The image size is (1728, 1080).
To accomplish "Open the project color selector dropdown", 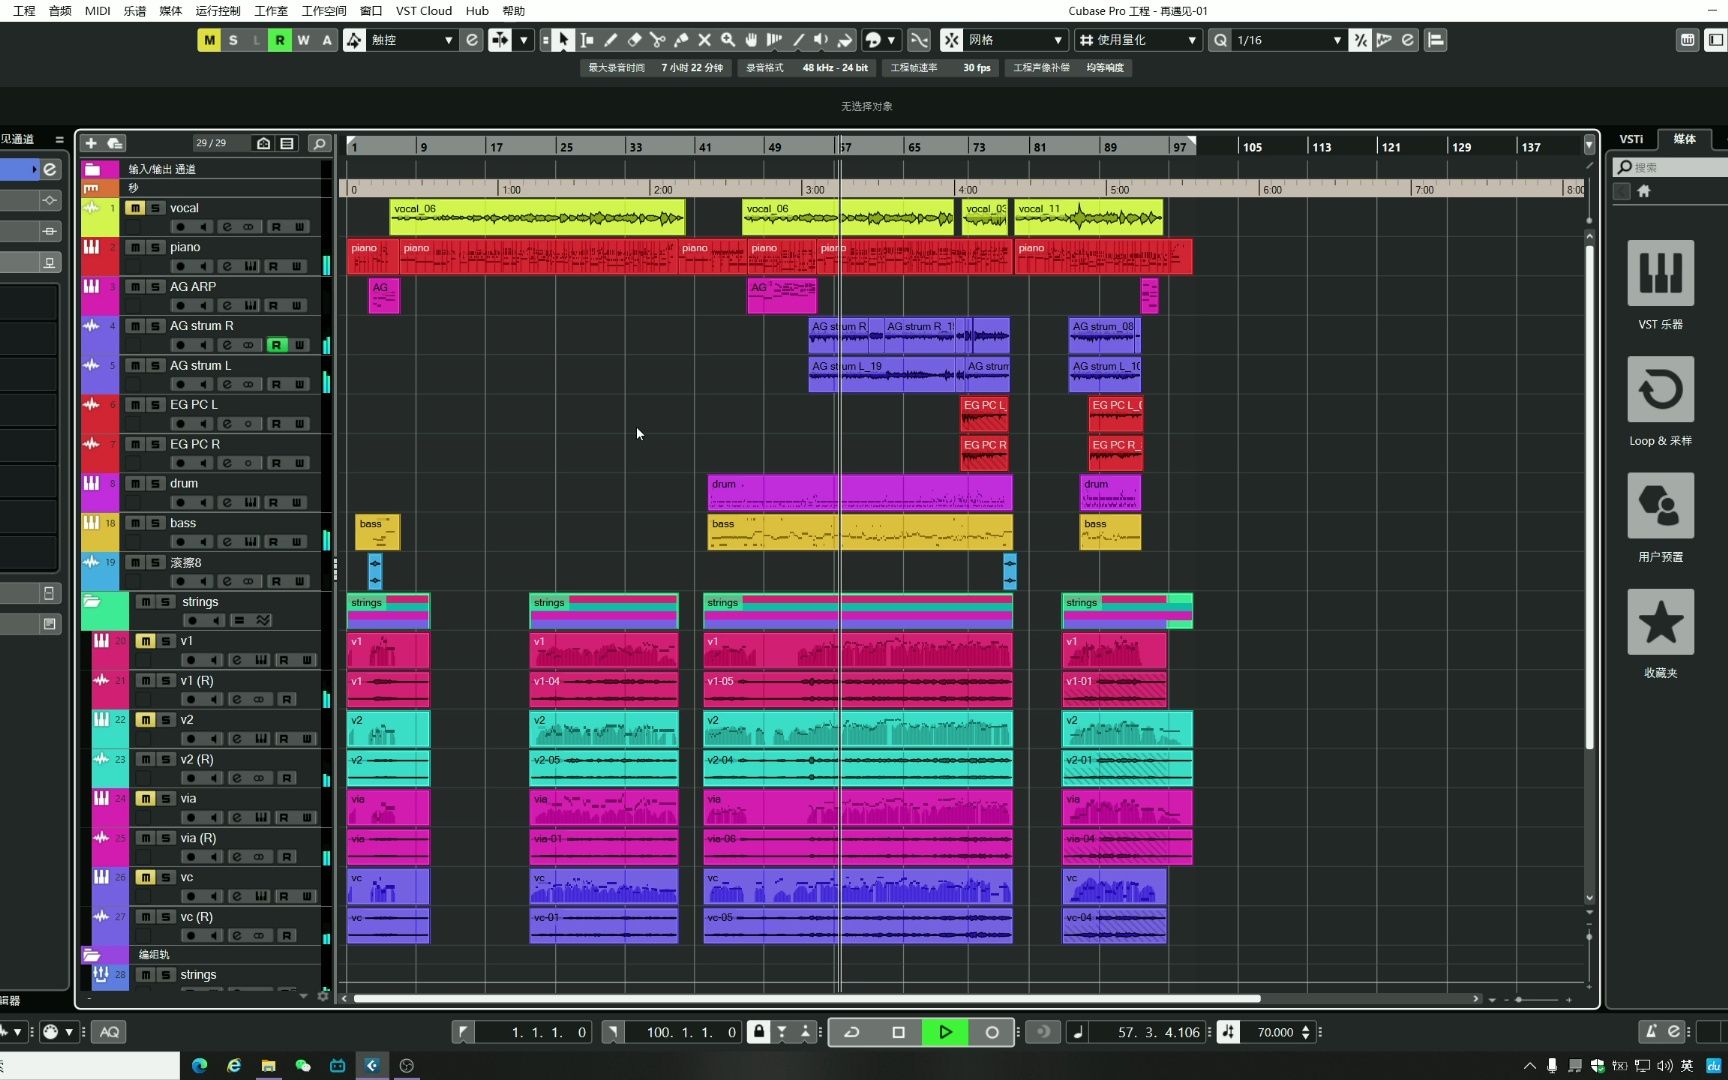I will click(880, 40).
